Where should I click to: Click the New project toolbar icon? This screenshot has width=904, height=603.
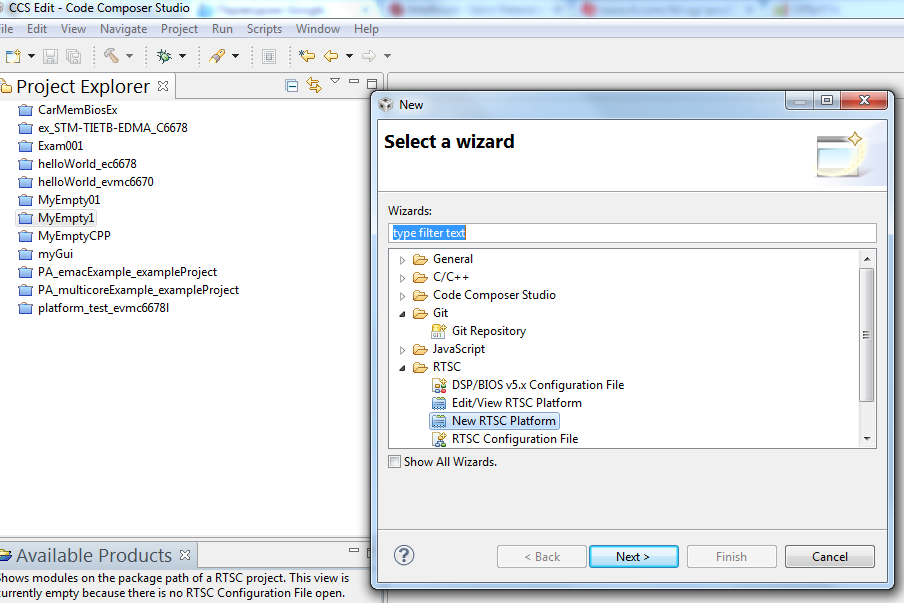point(13,56)
